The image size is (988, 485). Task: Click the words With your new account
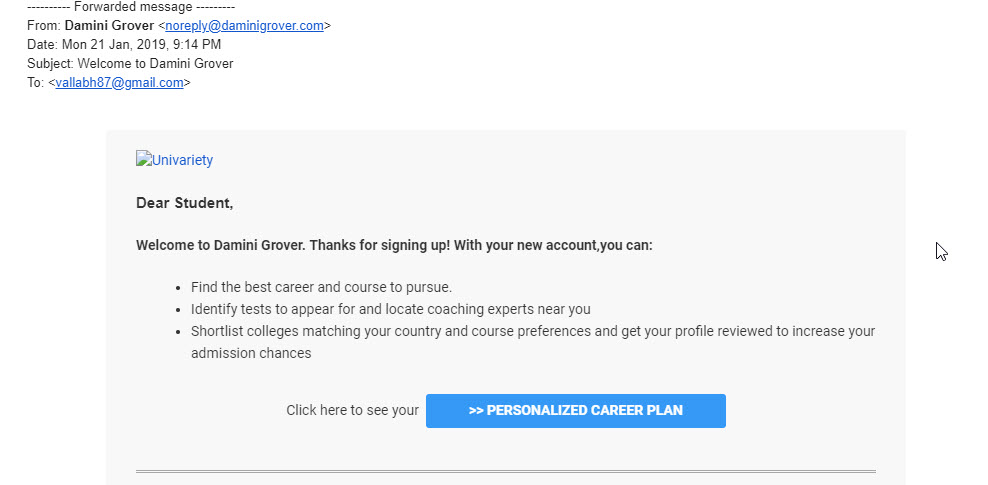526,245
